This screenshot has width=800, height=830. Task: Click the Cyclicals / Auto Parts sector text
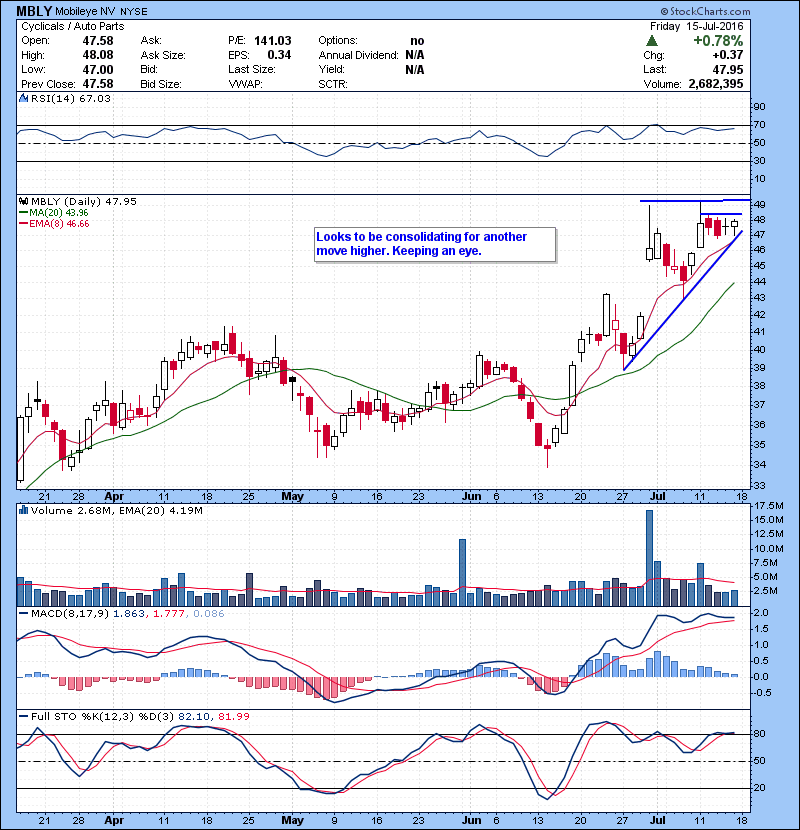coord(73,26)
